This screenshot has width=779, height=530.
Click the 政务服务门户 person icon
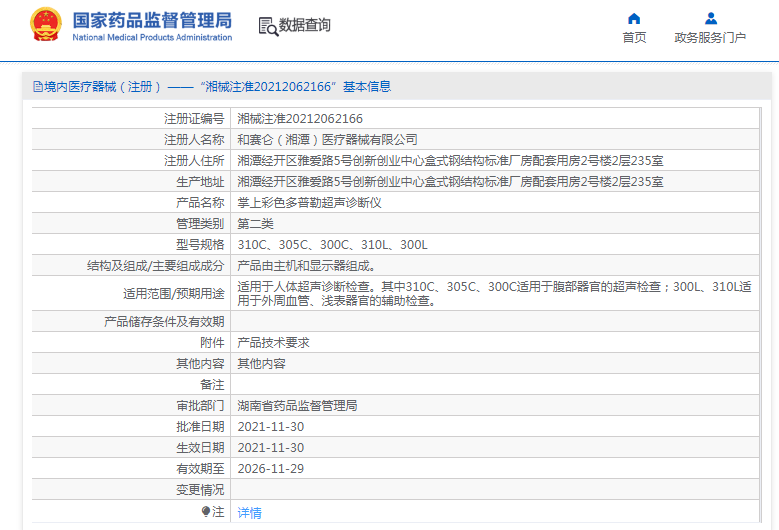coord(710,18)
